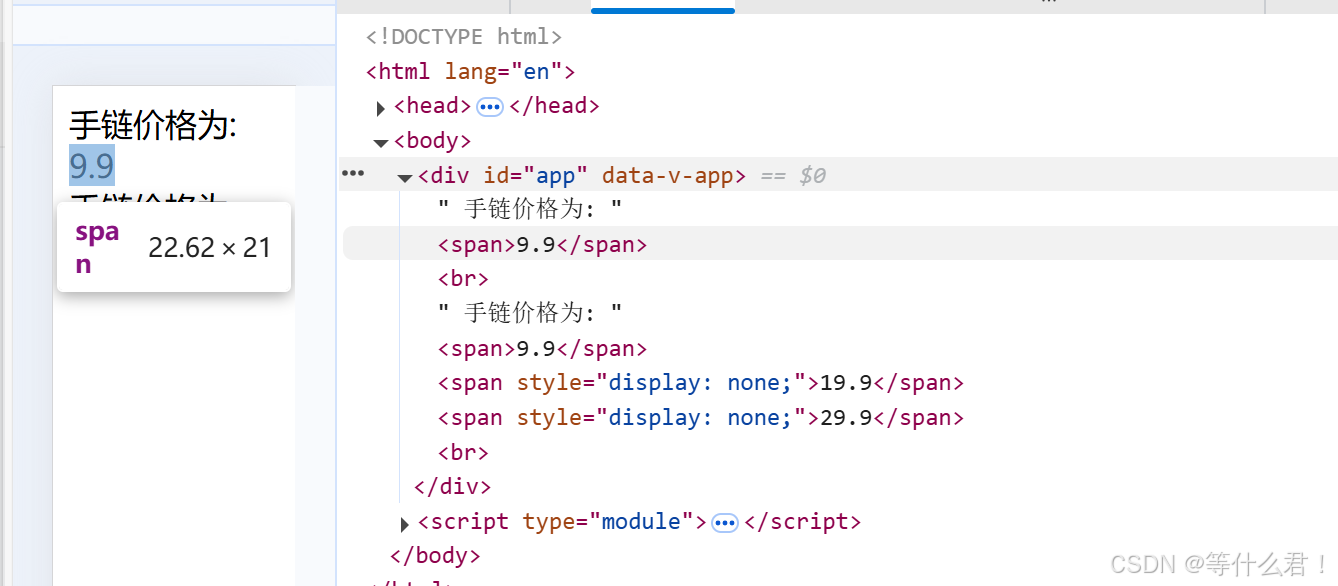
Task: Click the first 手链价格为: text on the page
Action: click(153, 126)
